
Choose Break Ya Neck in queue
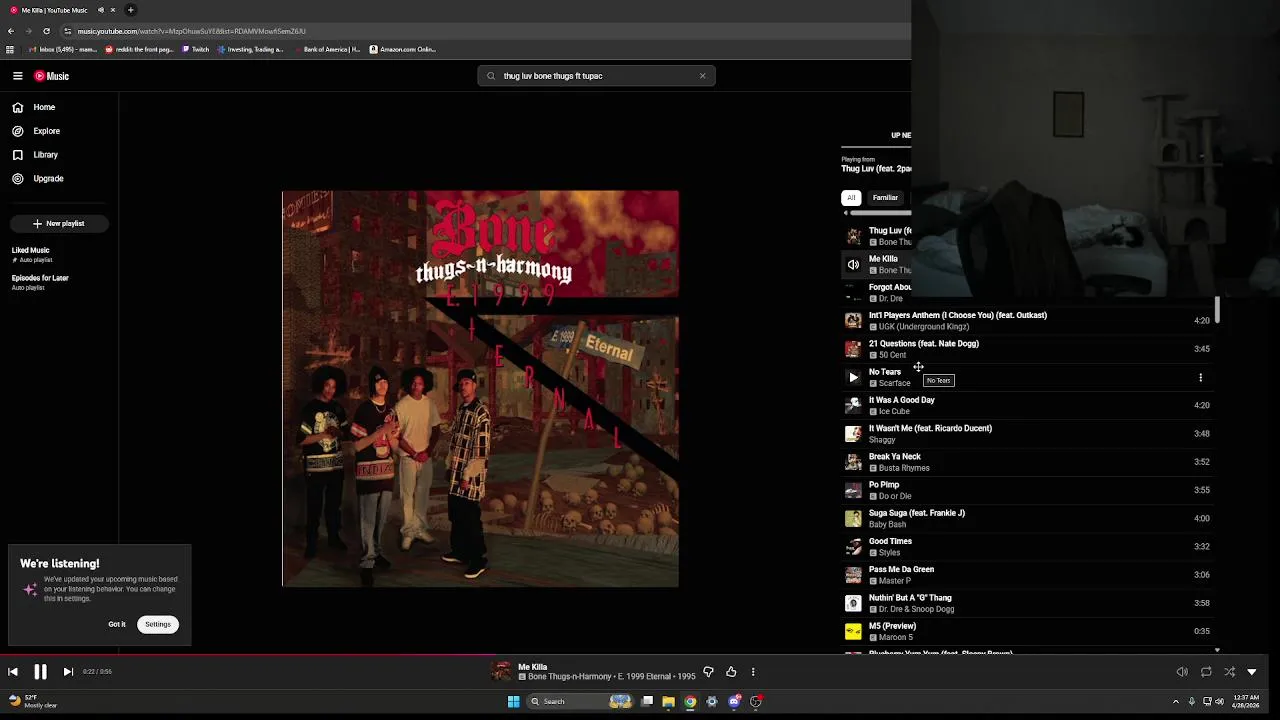pos(1029,462)
